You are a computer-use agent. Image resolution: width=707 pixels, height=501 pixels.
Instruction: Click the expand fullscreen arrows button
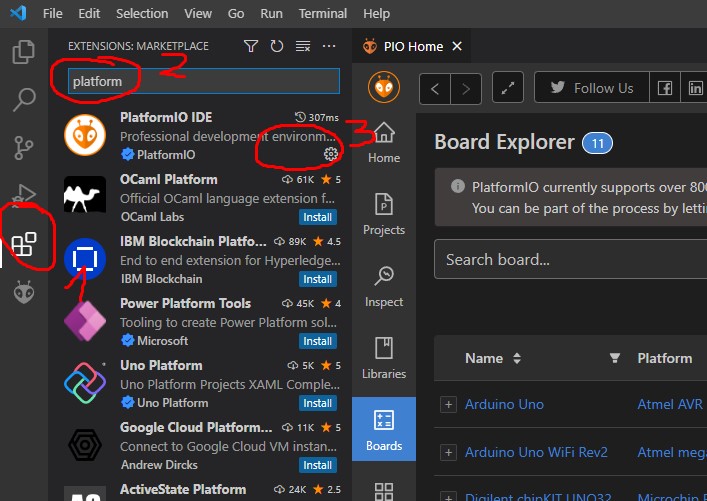[x=508, y=87]
